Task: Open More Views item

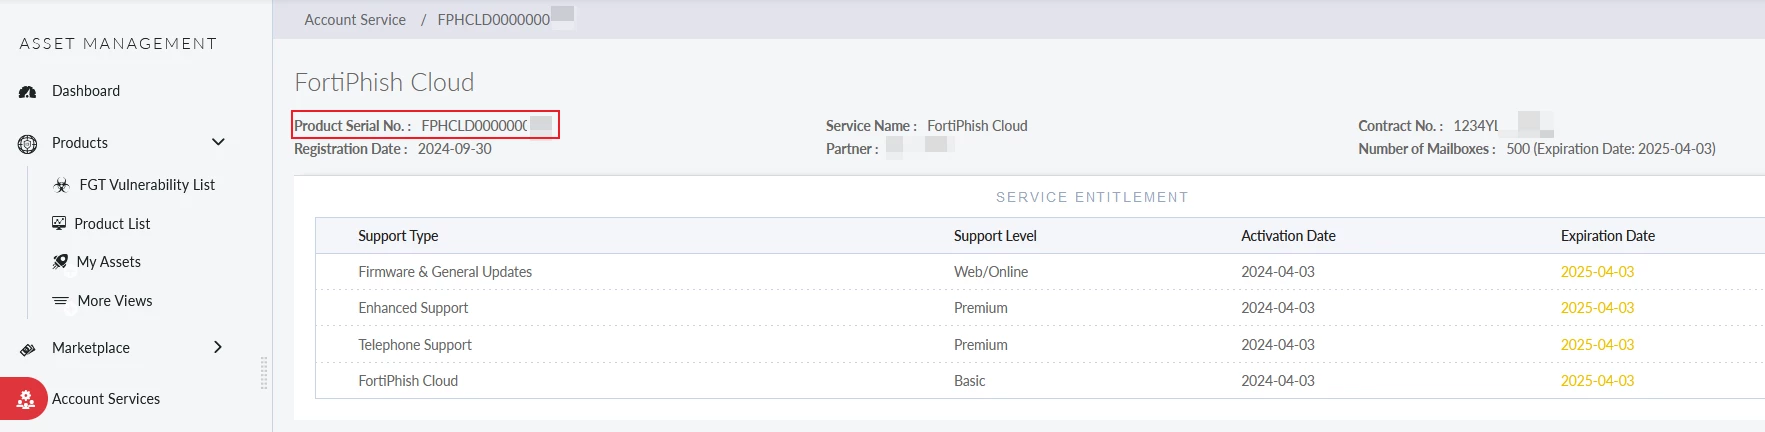Action: (x=115, y=301)
